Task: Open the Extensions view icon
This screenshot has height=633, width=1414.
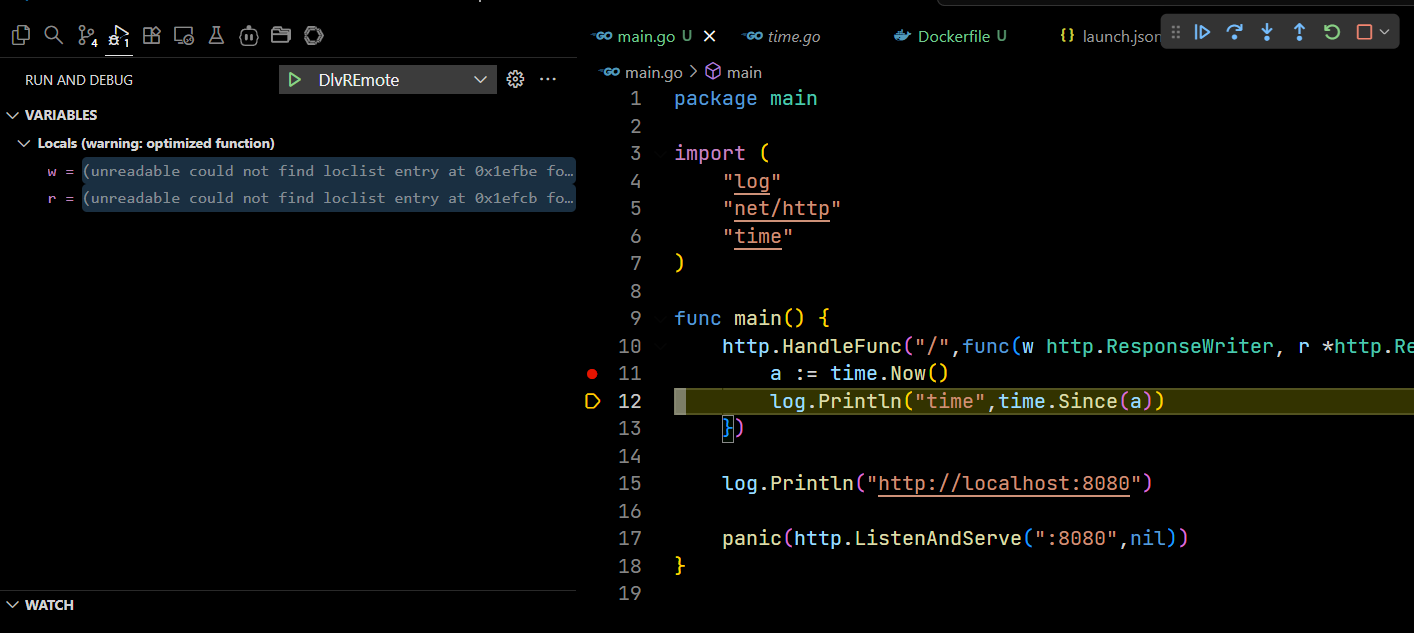Action: coord(152,36)
